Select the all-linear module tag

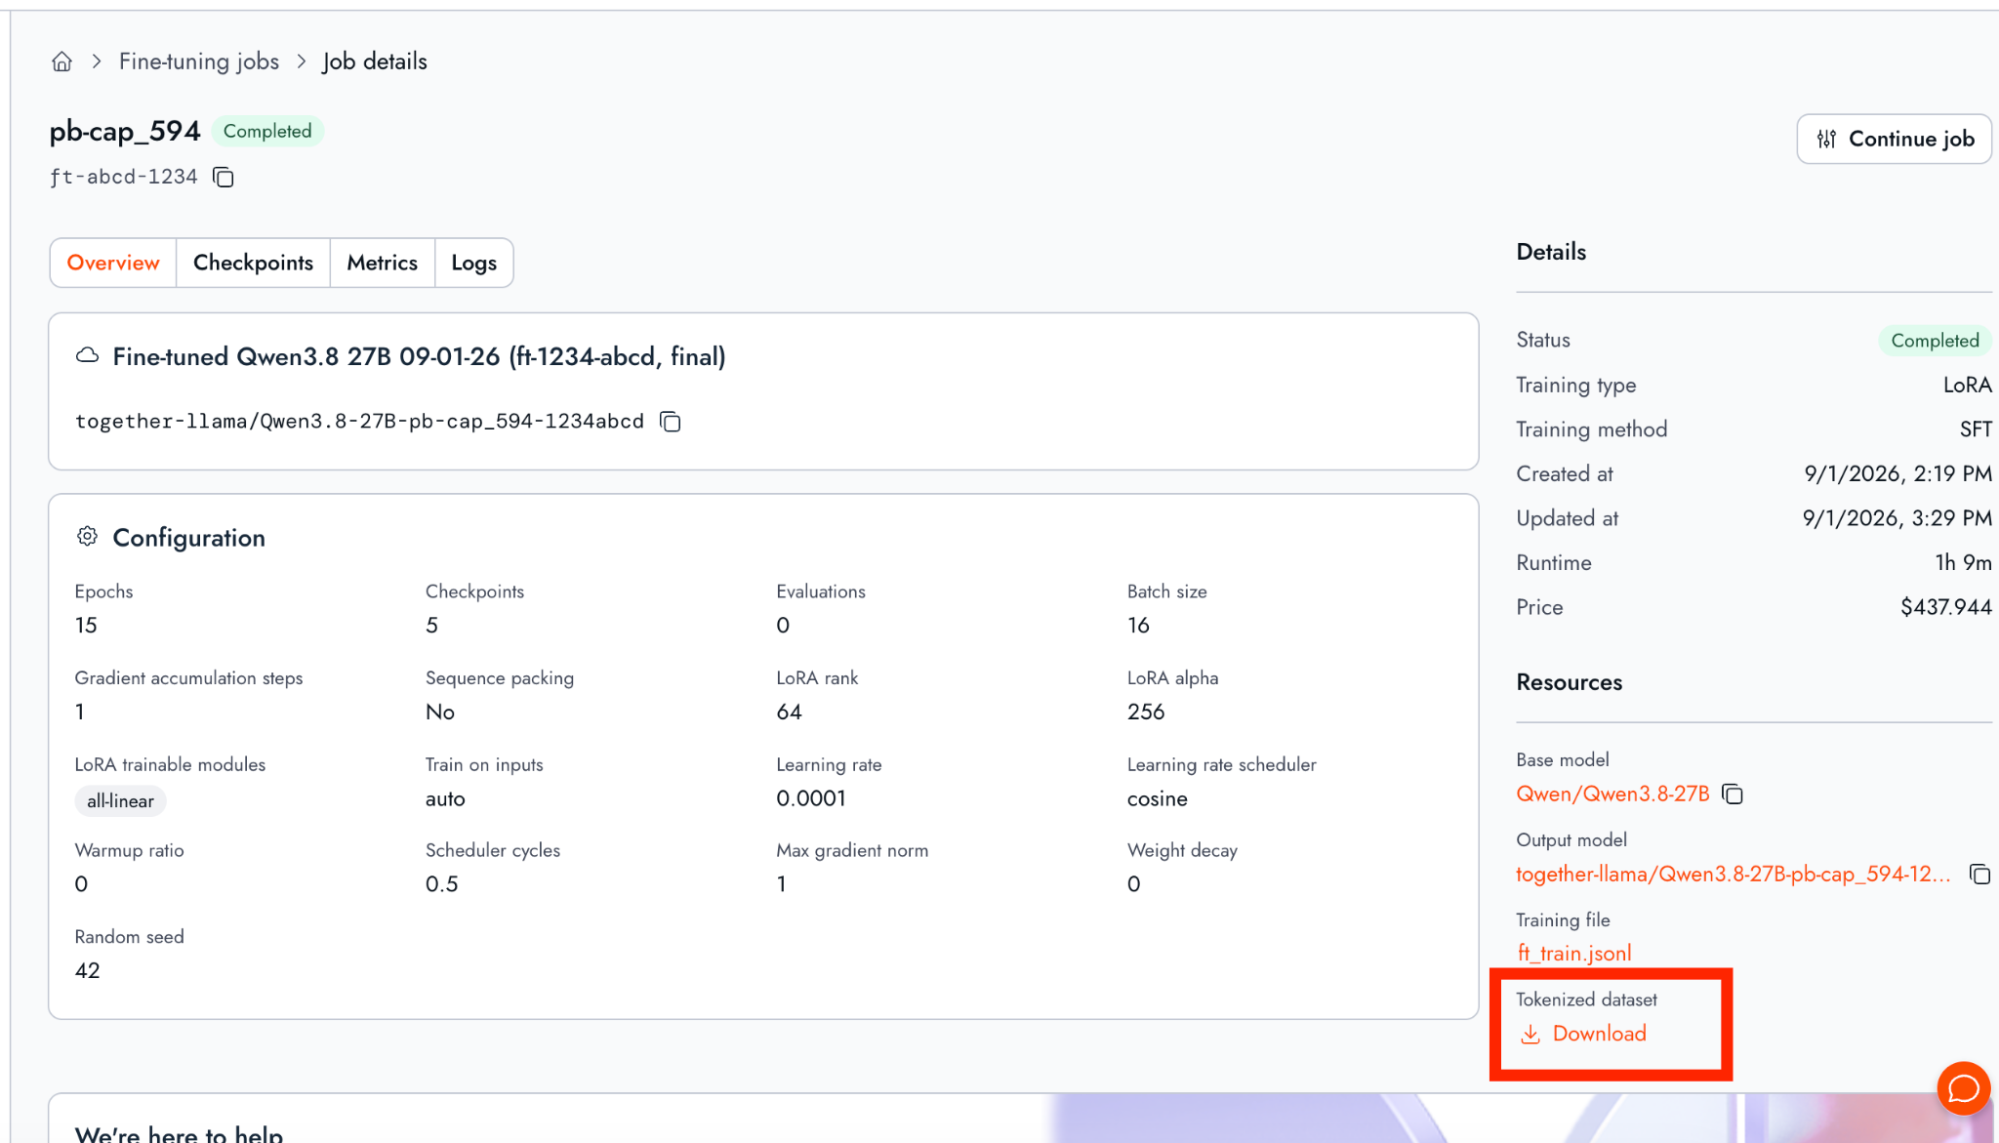click(120, 801)
